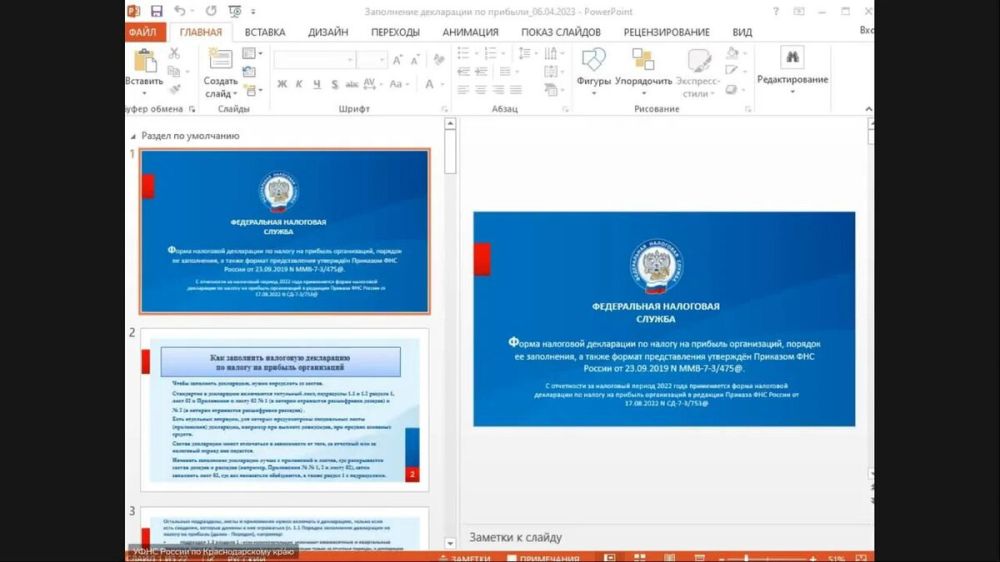This screenshot has height=562, width=1000.
Task: Undo the last action
Action: [x=180, y=11]
